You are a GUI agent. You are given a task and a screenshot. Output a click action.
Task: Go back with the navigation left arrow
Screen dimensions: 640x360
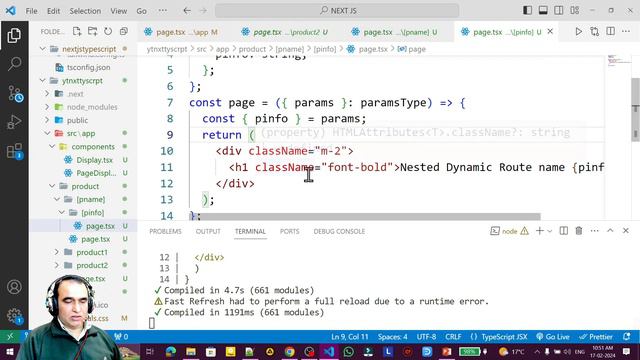(x=187, y=11)
